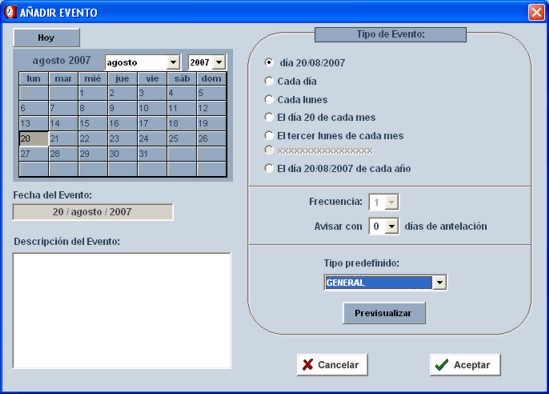Open the Frecuencia dropdown

pos(391,202)
